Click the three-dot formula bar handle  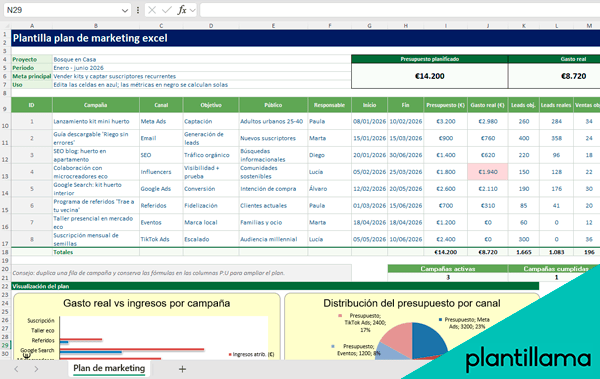point(138,10)
